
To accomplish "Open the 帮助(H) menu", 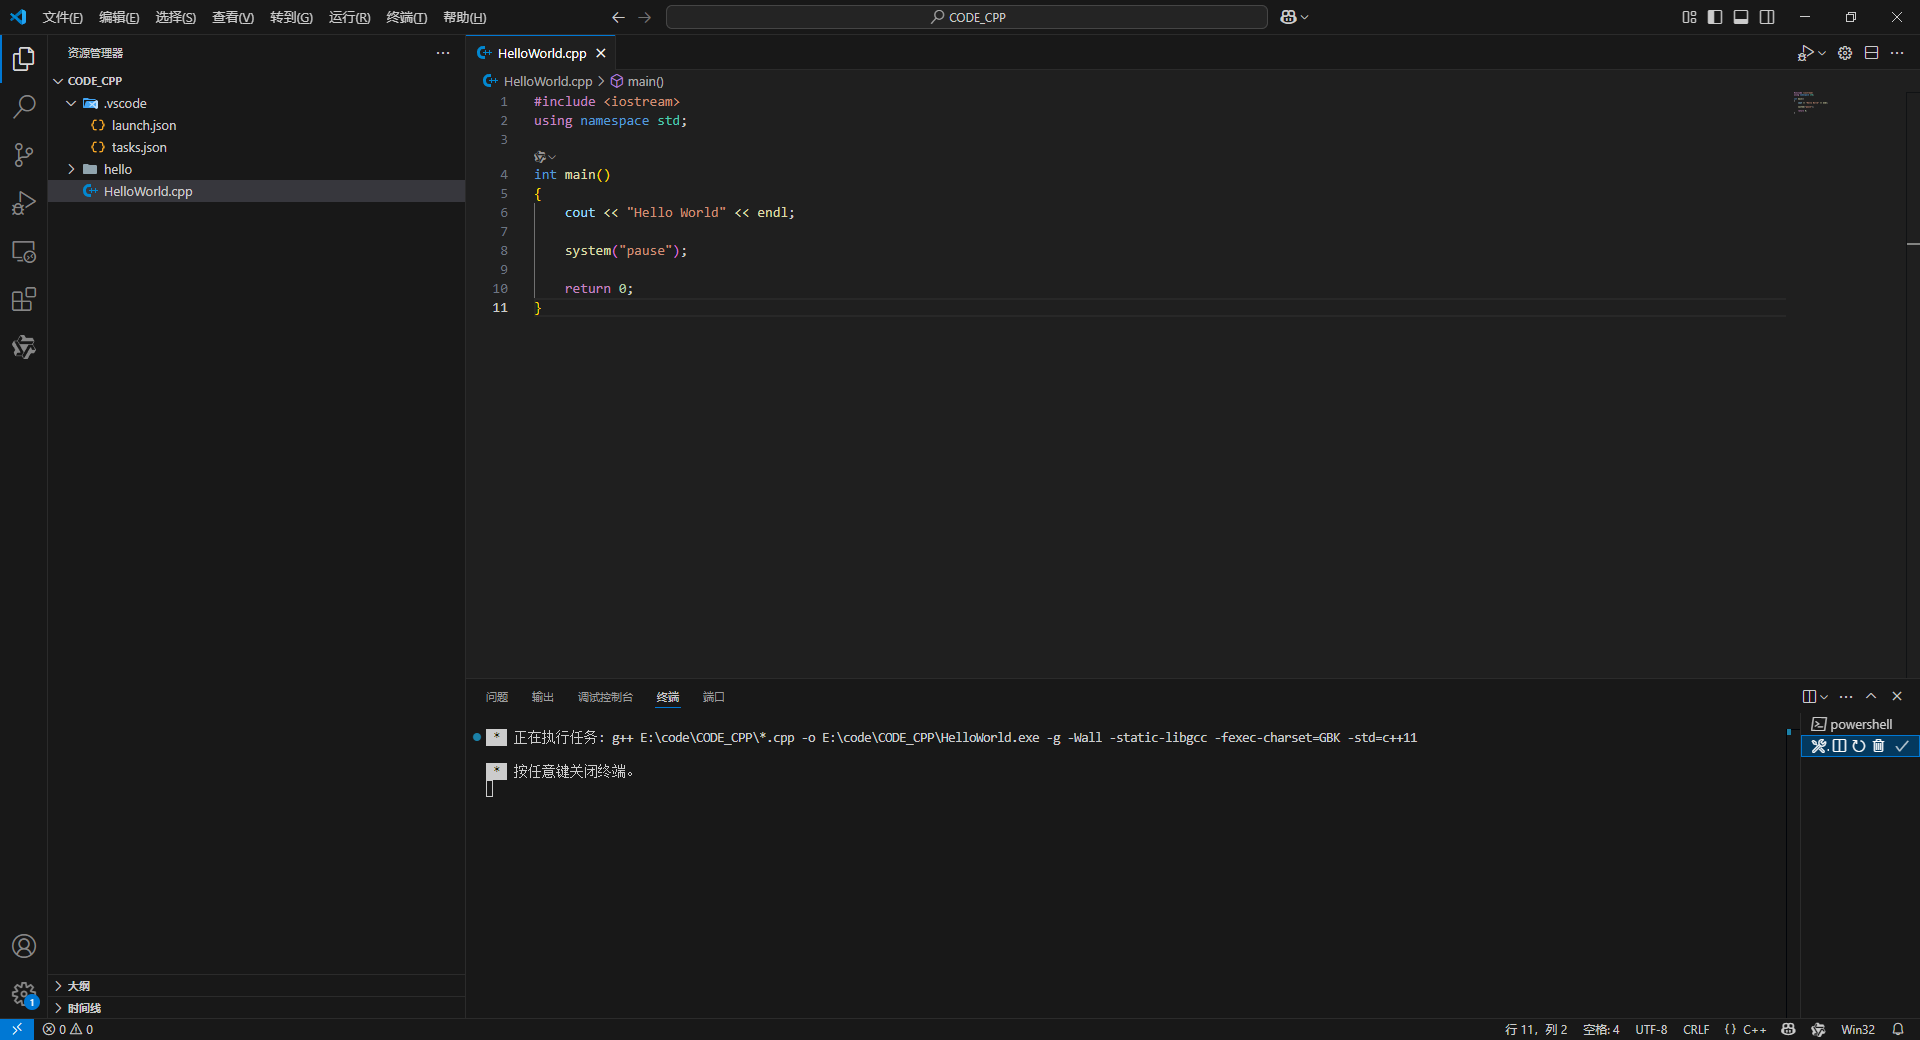I will [x=464, y=17].
